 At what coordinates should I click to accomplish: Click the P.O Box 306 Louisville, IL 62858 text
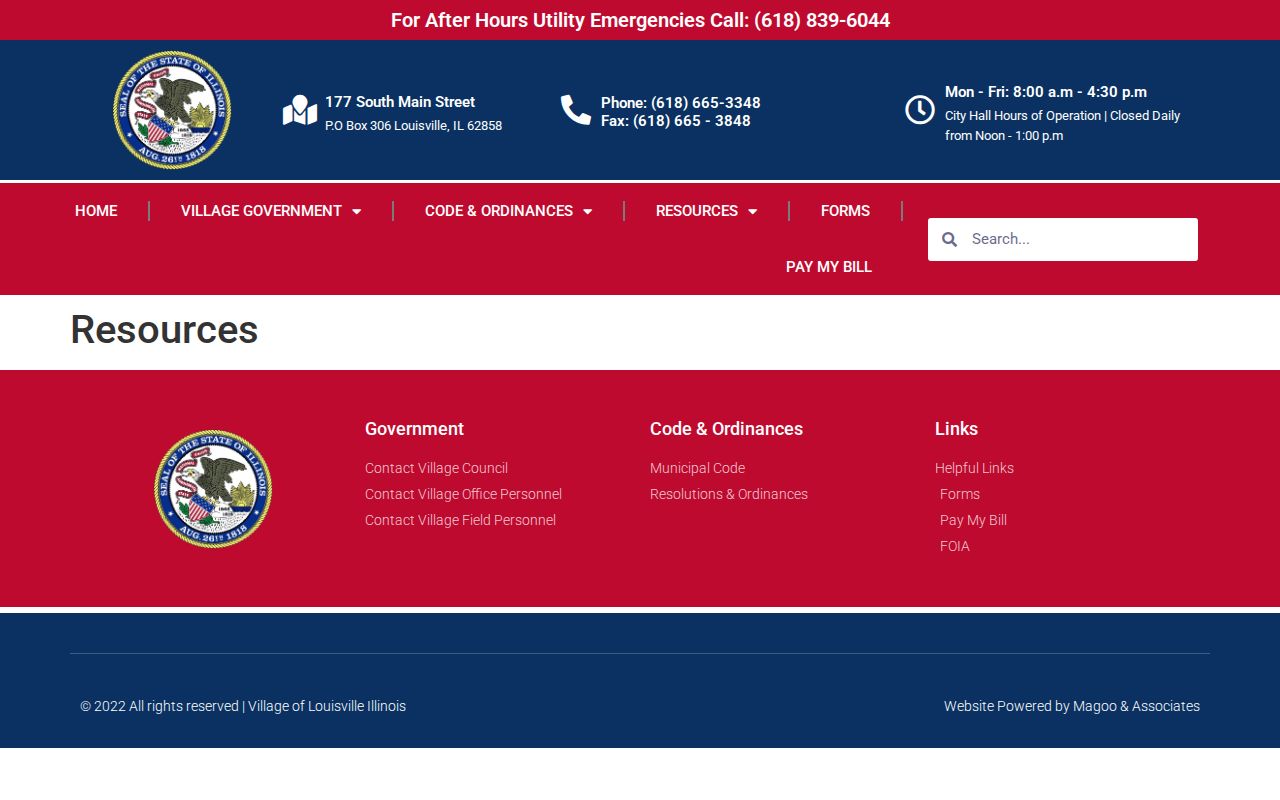coord(413,126)
